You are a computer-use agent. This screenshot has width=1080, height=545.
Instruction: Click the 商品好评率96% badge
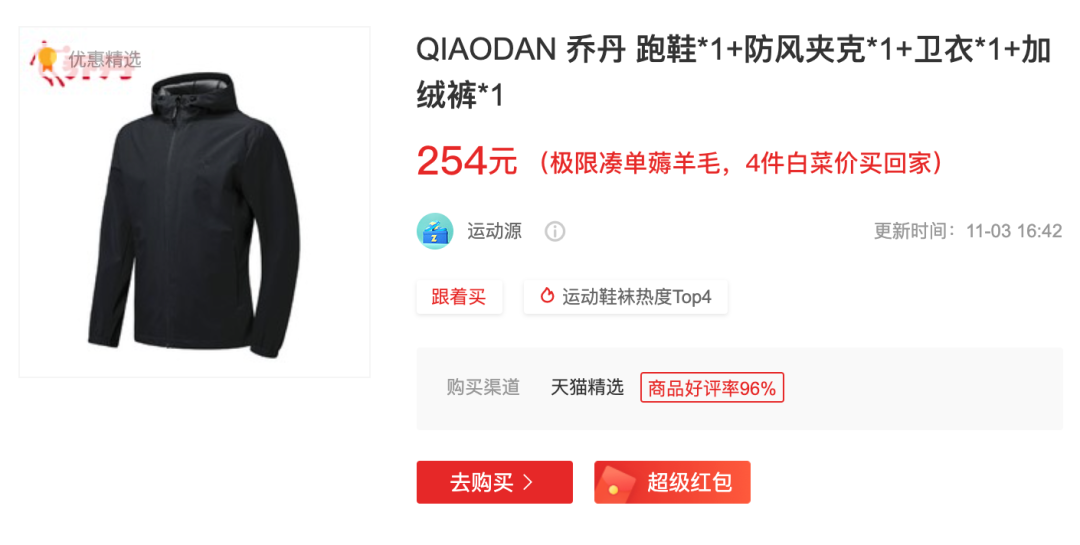pyautogui.click(x=712, y=388)
